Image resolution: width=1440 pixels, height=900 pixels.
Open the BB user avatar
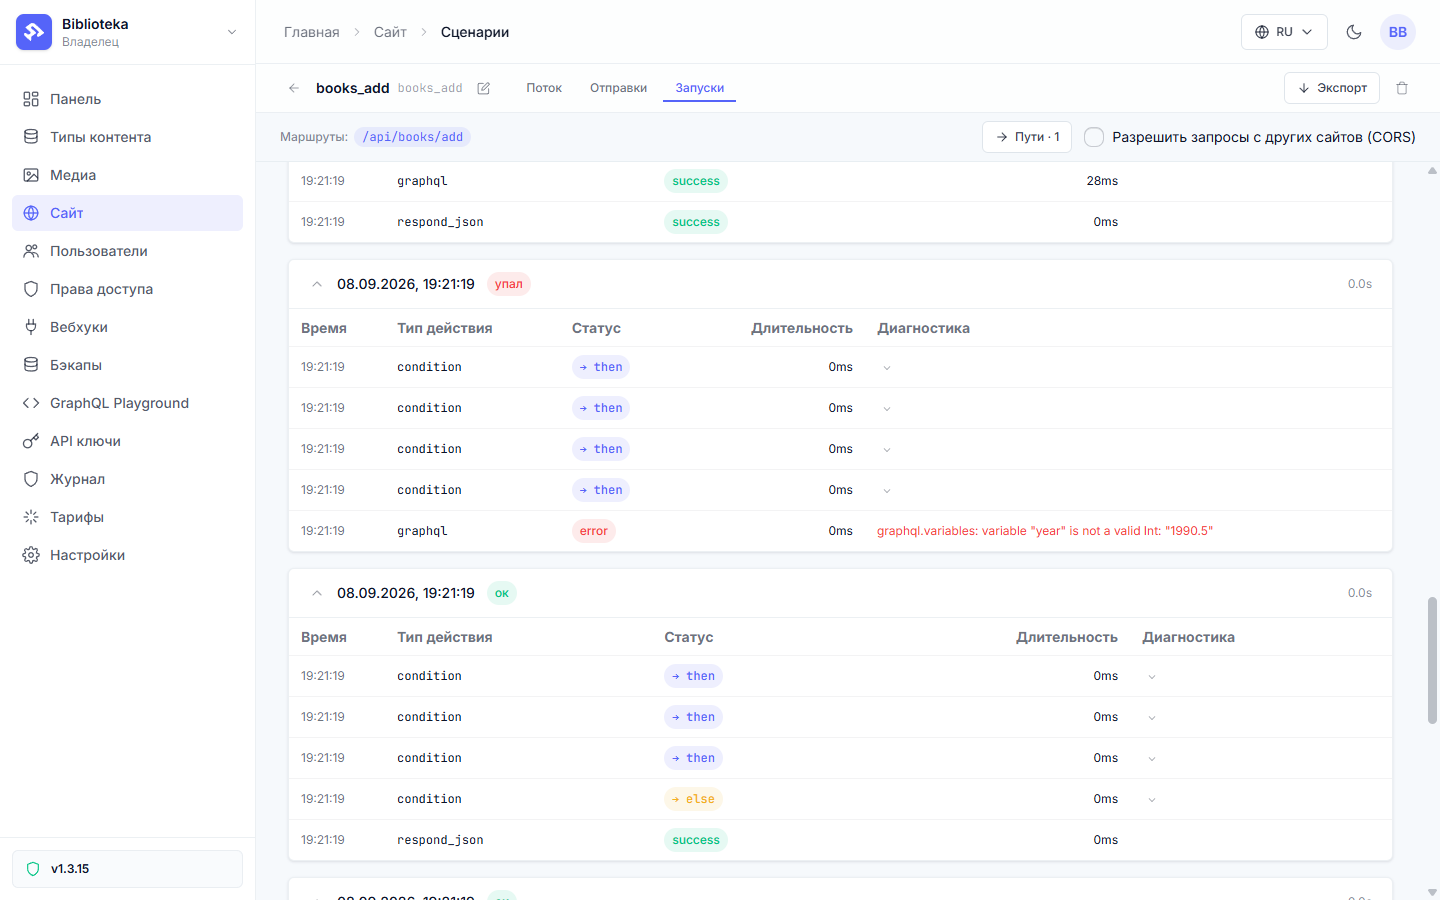[x=1398, y=32]
